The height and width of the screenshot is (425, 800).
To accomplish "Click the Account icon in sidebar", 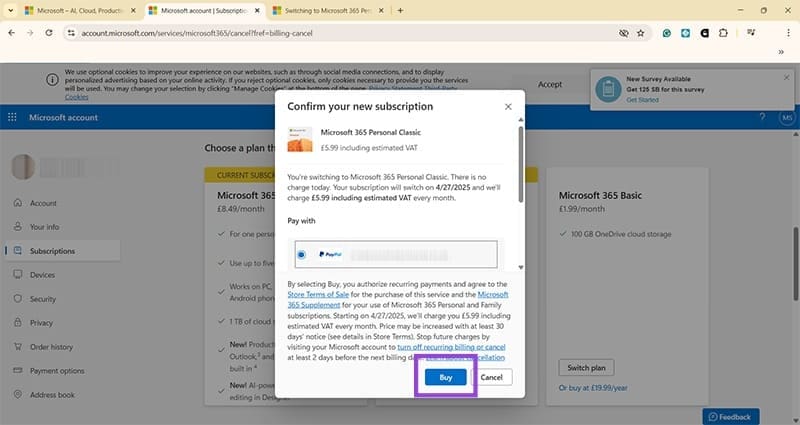I will click(16, 203).
